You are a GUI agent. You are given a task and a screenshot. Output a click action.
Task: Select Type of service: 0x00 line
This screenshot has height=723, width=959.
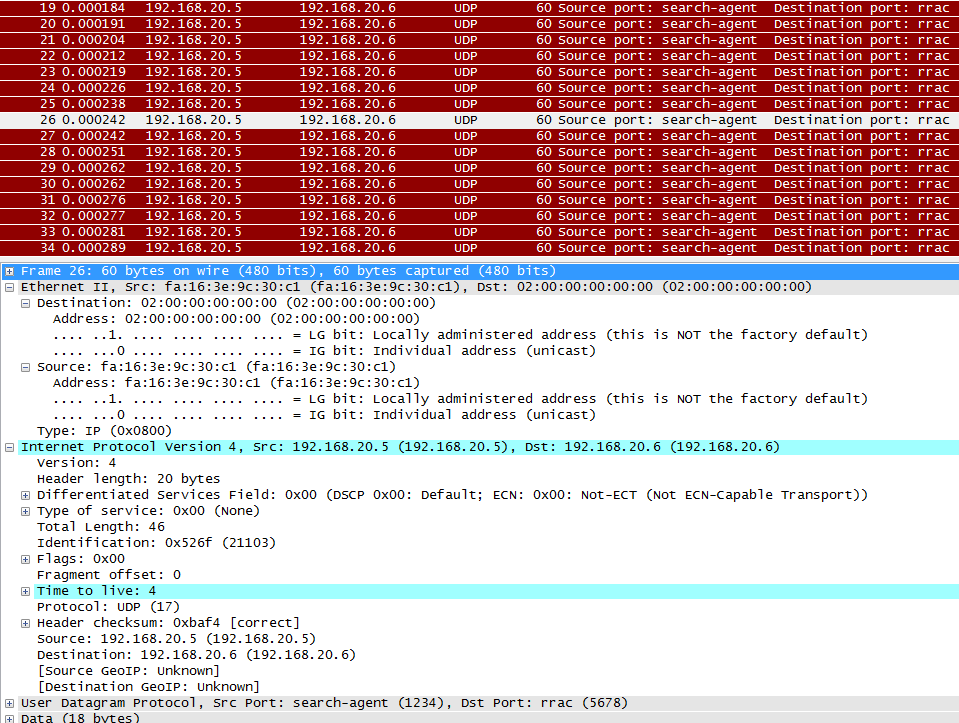tap(148, 511)
